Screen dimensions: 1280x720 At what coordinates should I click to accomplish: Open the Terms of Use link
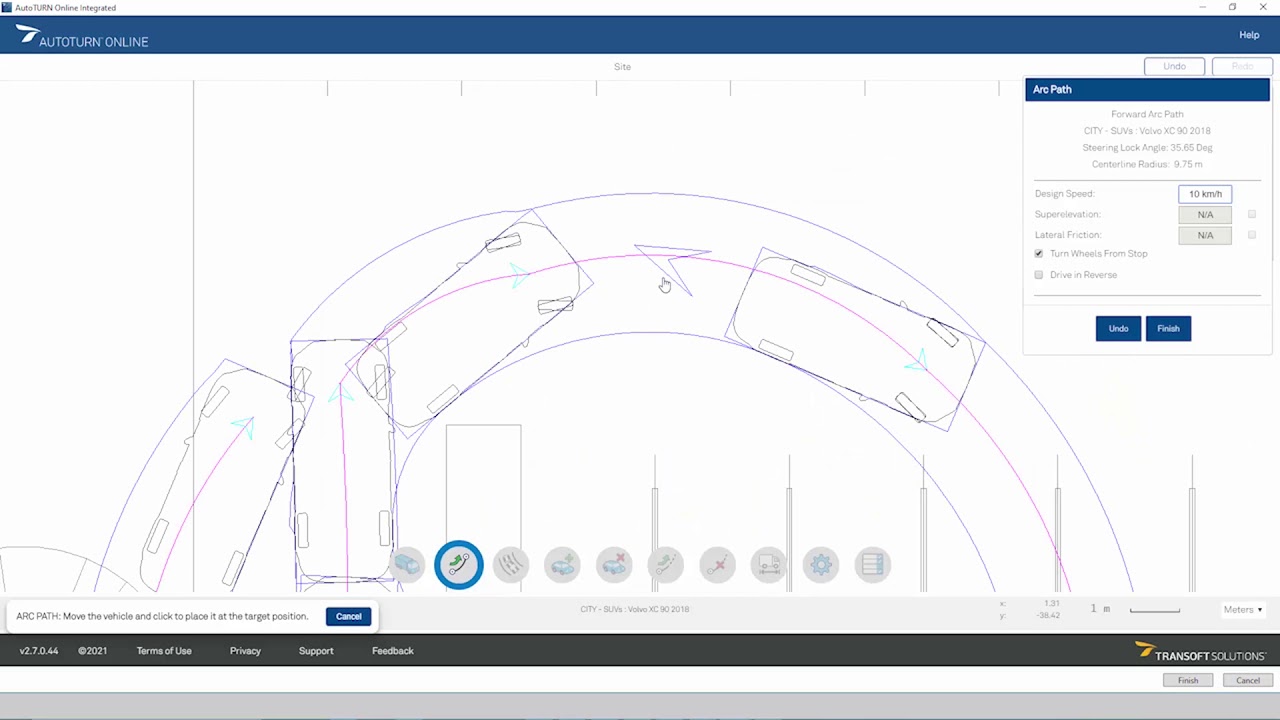164,651
